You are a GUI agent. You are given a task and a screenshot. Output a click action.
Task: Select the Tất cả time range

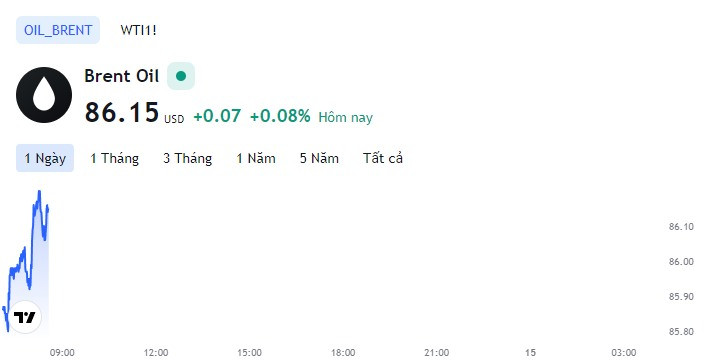point(383,158)
